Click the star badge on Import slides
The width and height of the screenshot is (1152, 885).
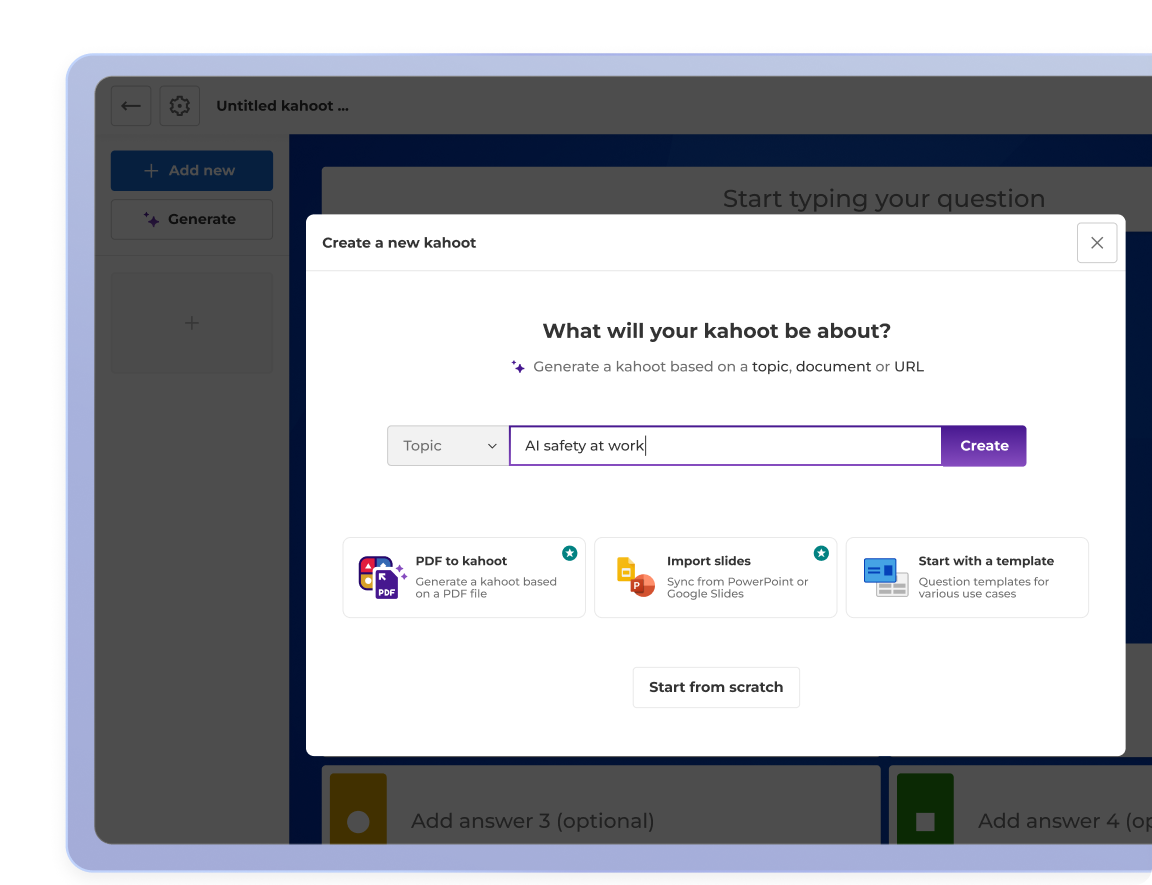(821, 554)
